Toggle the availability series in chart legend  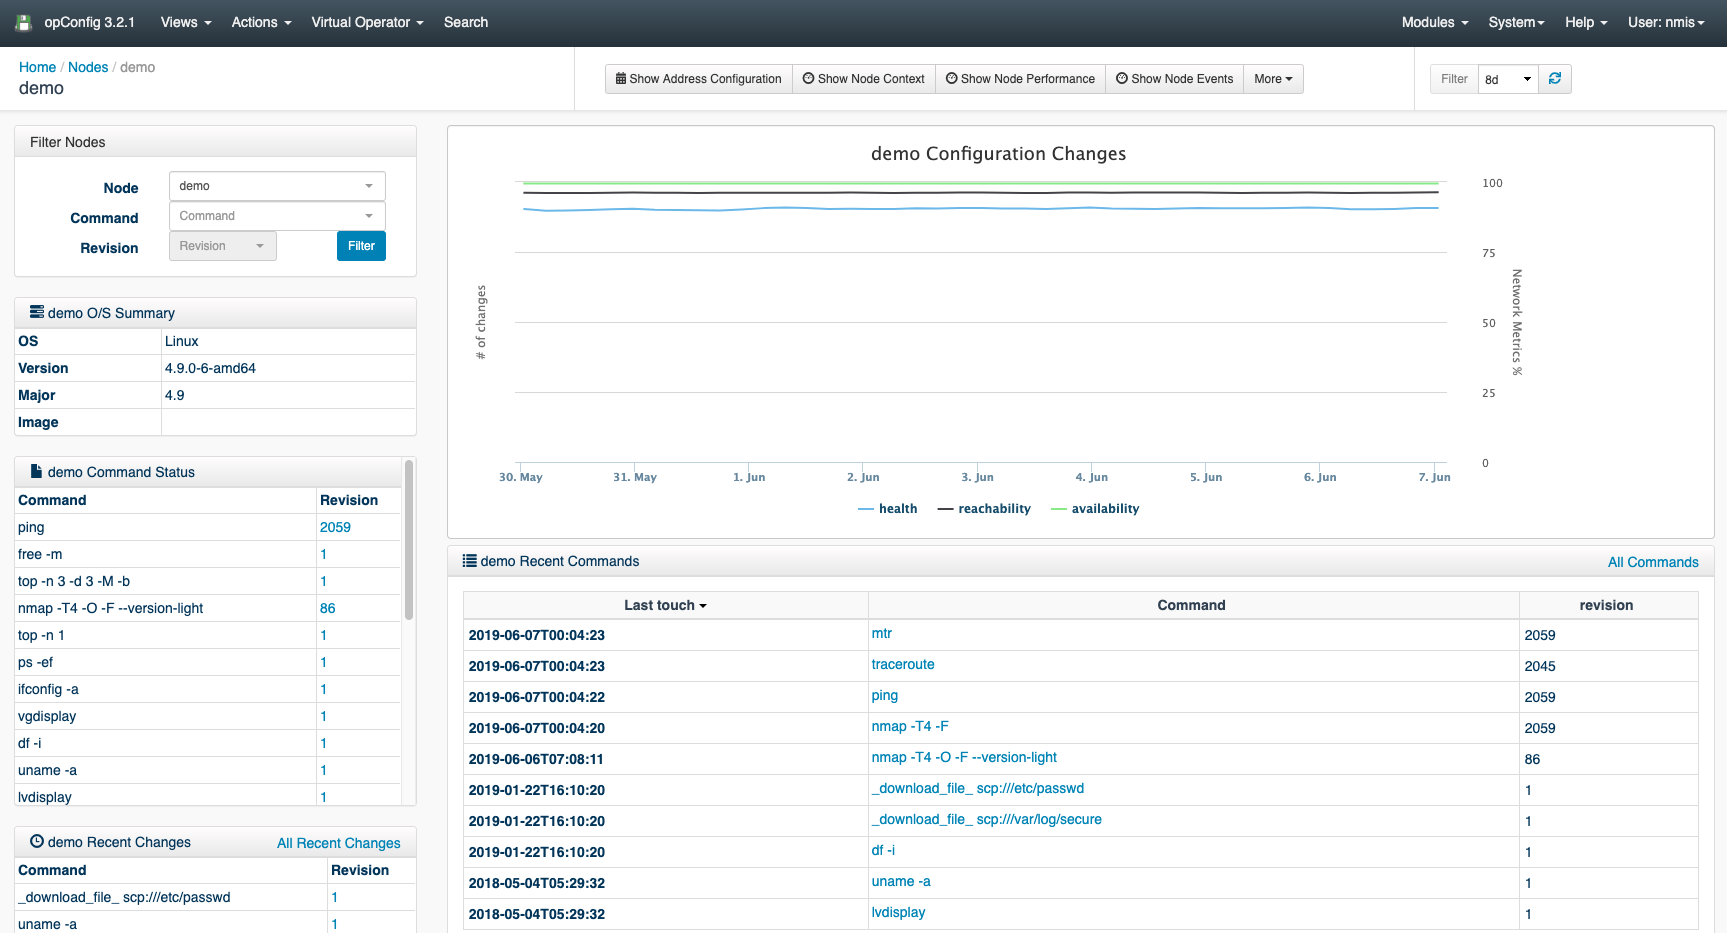tap(1095, 509)
